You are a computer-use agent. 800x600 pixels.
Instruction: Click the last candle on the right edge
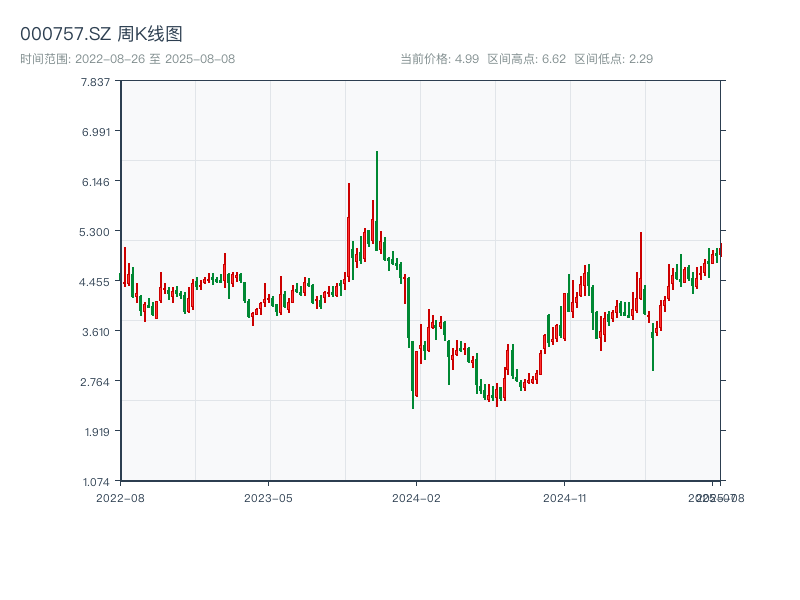tap(720, 250)
